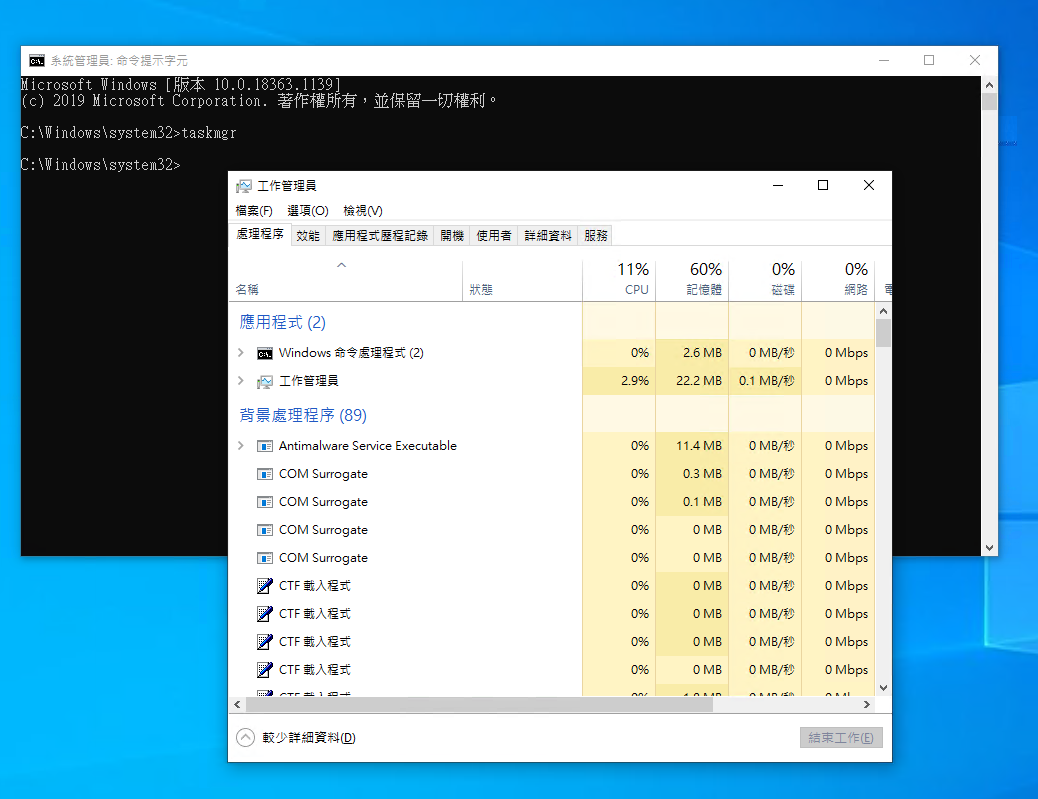Open the 檔案(F) menu
1038x799 pixels.
[254, 211]
